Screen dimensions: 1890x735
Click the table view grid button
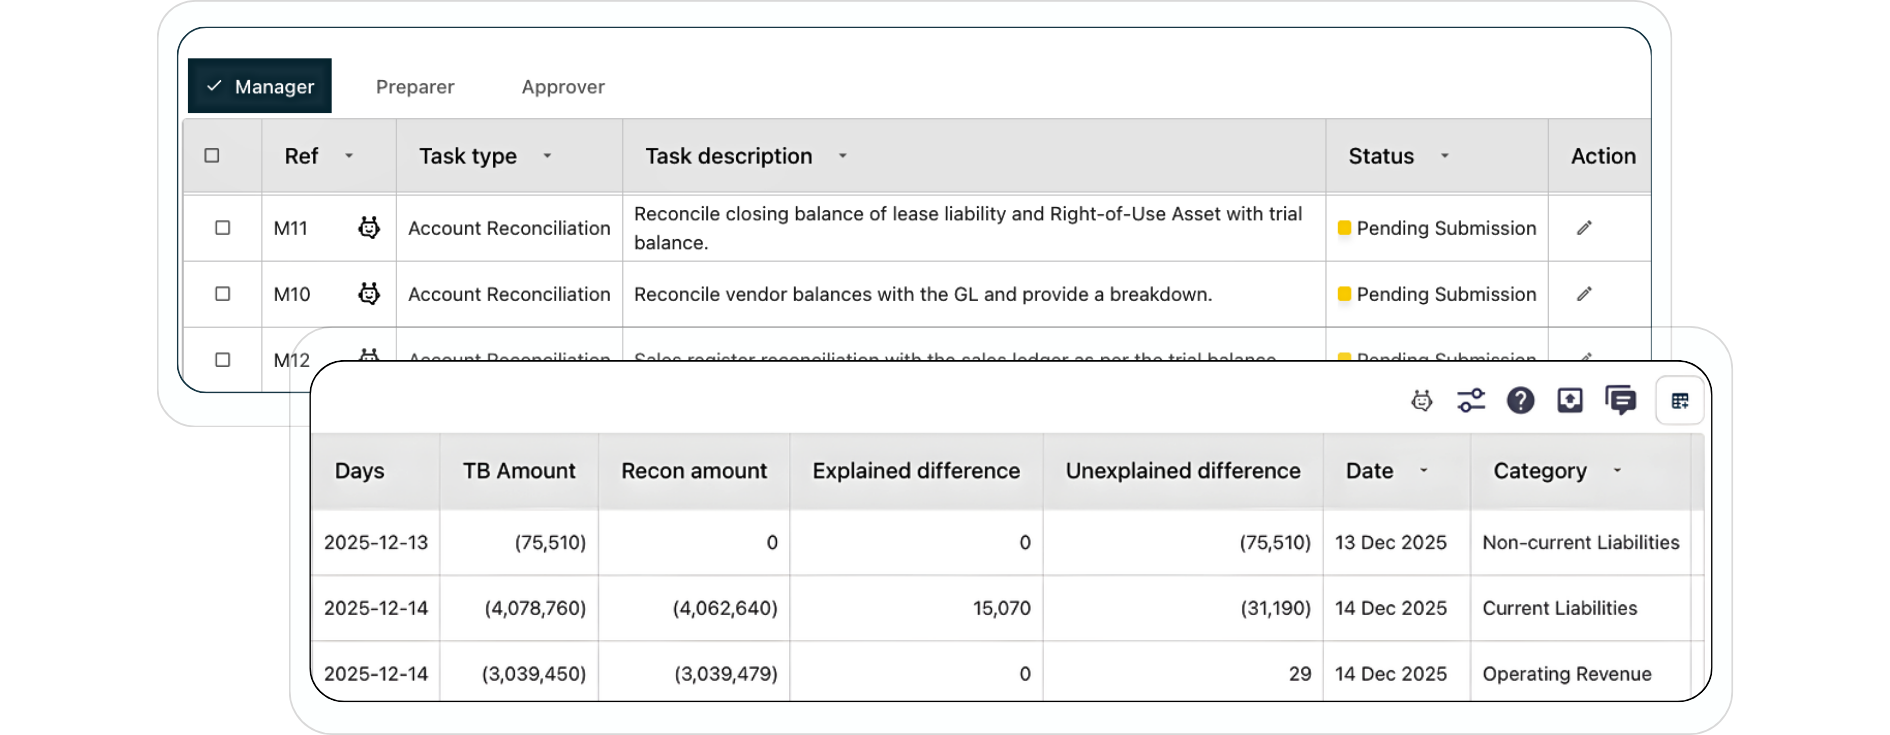1680,401
